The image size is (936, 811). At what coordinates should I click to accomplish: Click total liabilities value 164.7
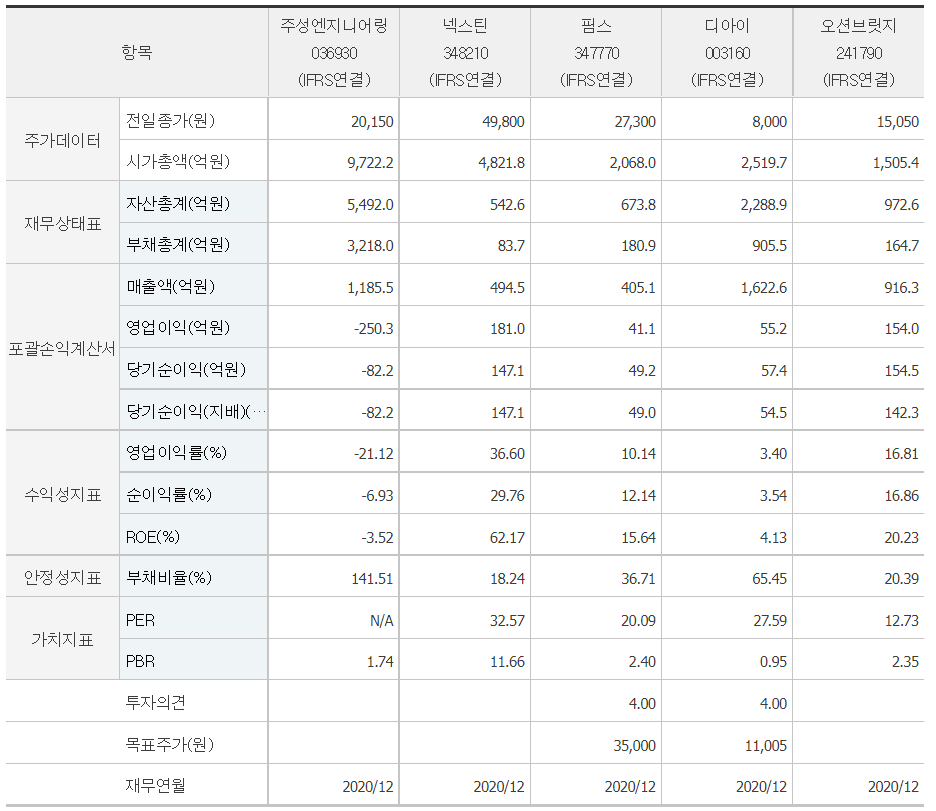pos(901,245)
